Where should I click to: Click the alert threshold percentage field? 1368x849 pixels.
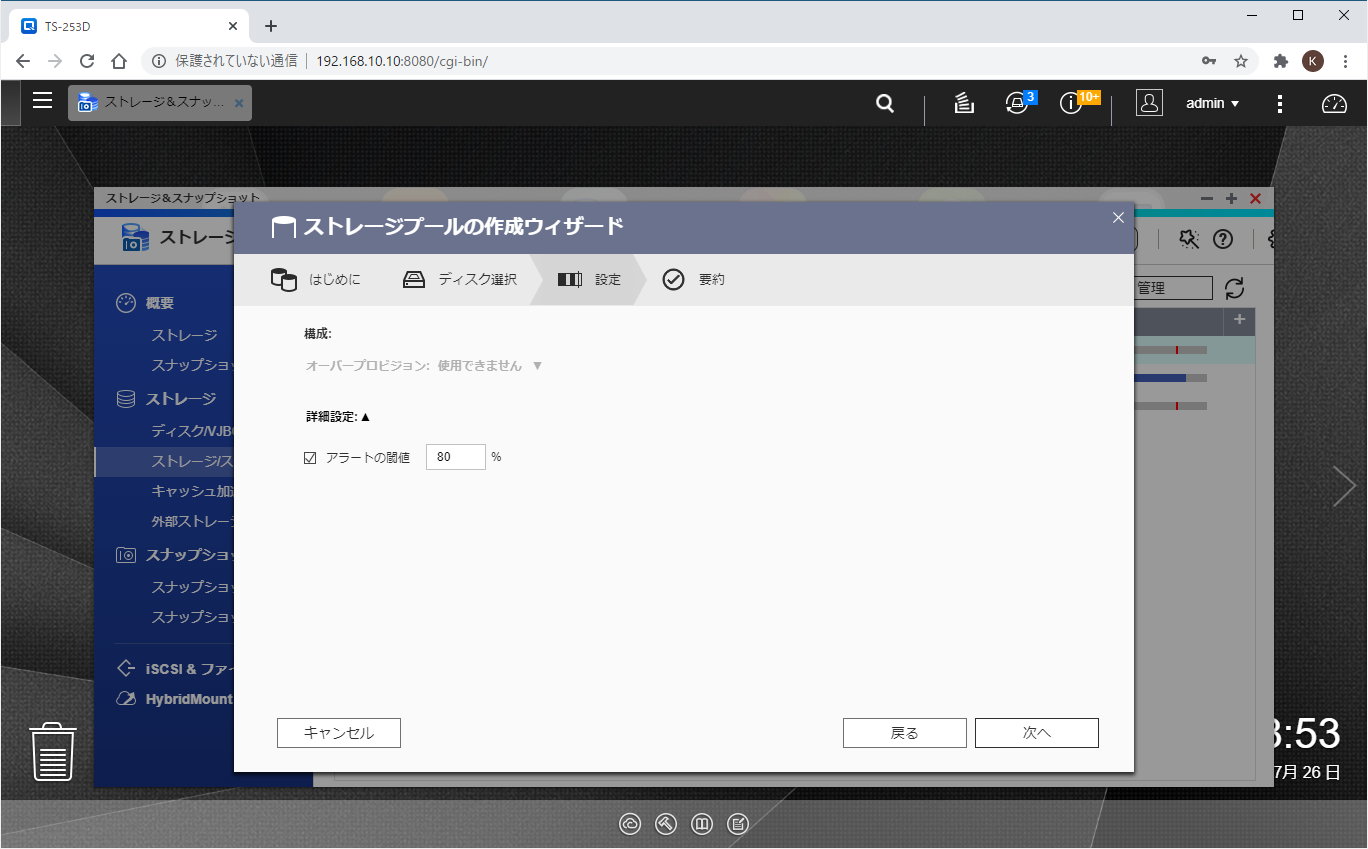[x=455, y=457]
